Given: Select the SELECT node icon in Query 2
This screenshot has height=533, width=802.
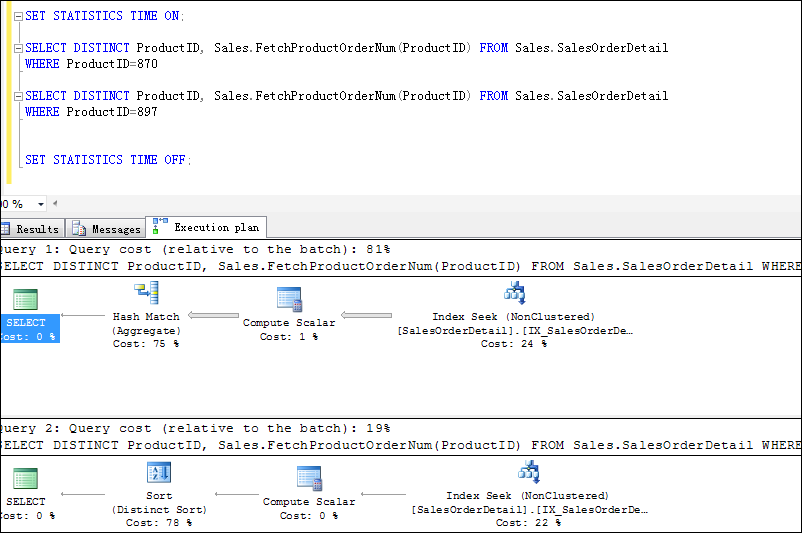Looking at the screenshot, I should [x=26, y=479].
